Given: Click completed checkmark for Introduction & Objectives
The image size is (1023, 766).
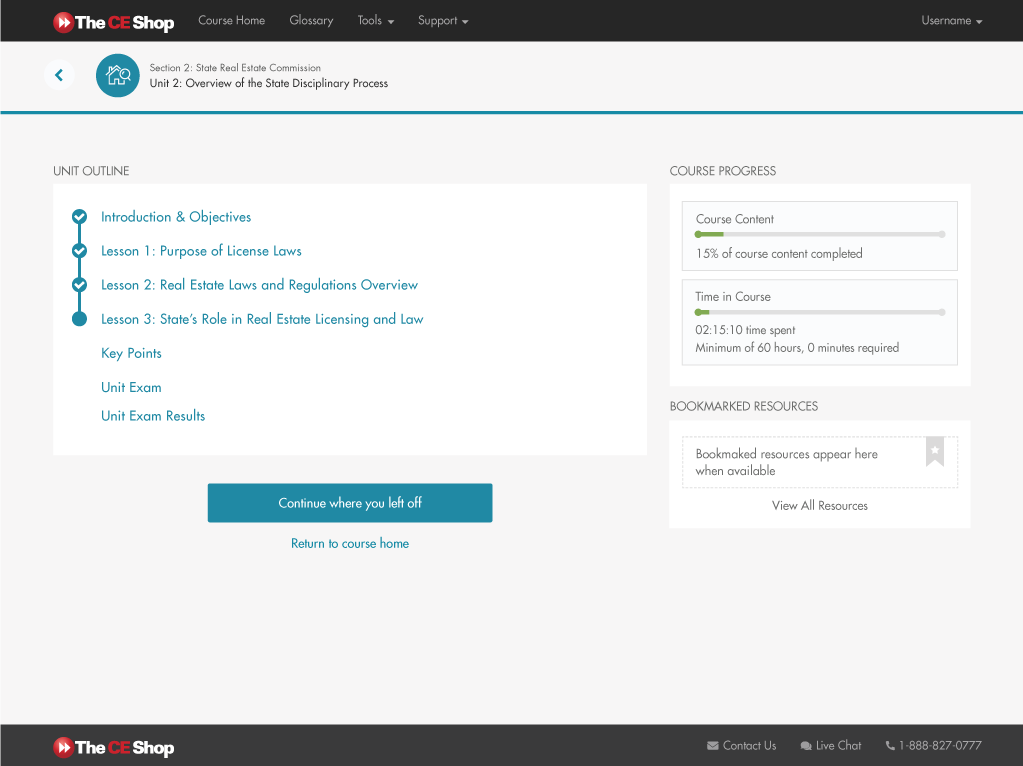Looking at the screenshot, I should point(80,217).
